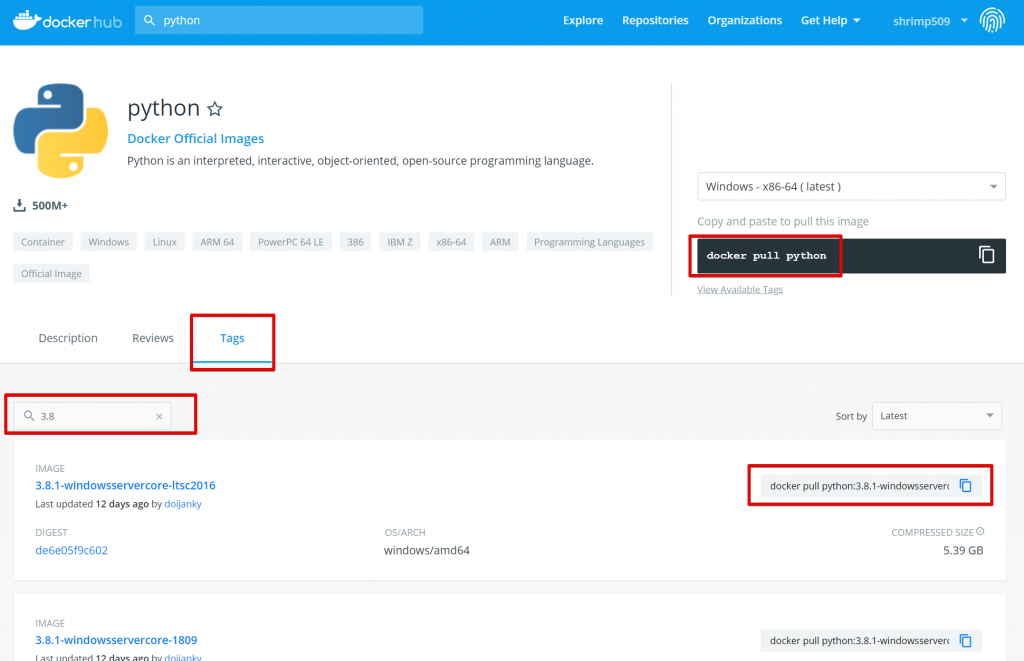Click the 500M+ downloads text
Image resolution: width=1024 pixels, height=661 pixels.
pyautogui.click(x=50, y=206)
